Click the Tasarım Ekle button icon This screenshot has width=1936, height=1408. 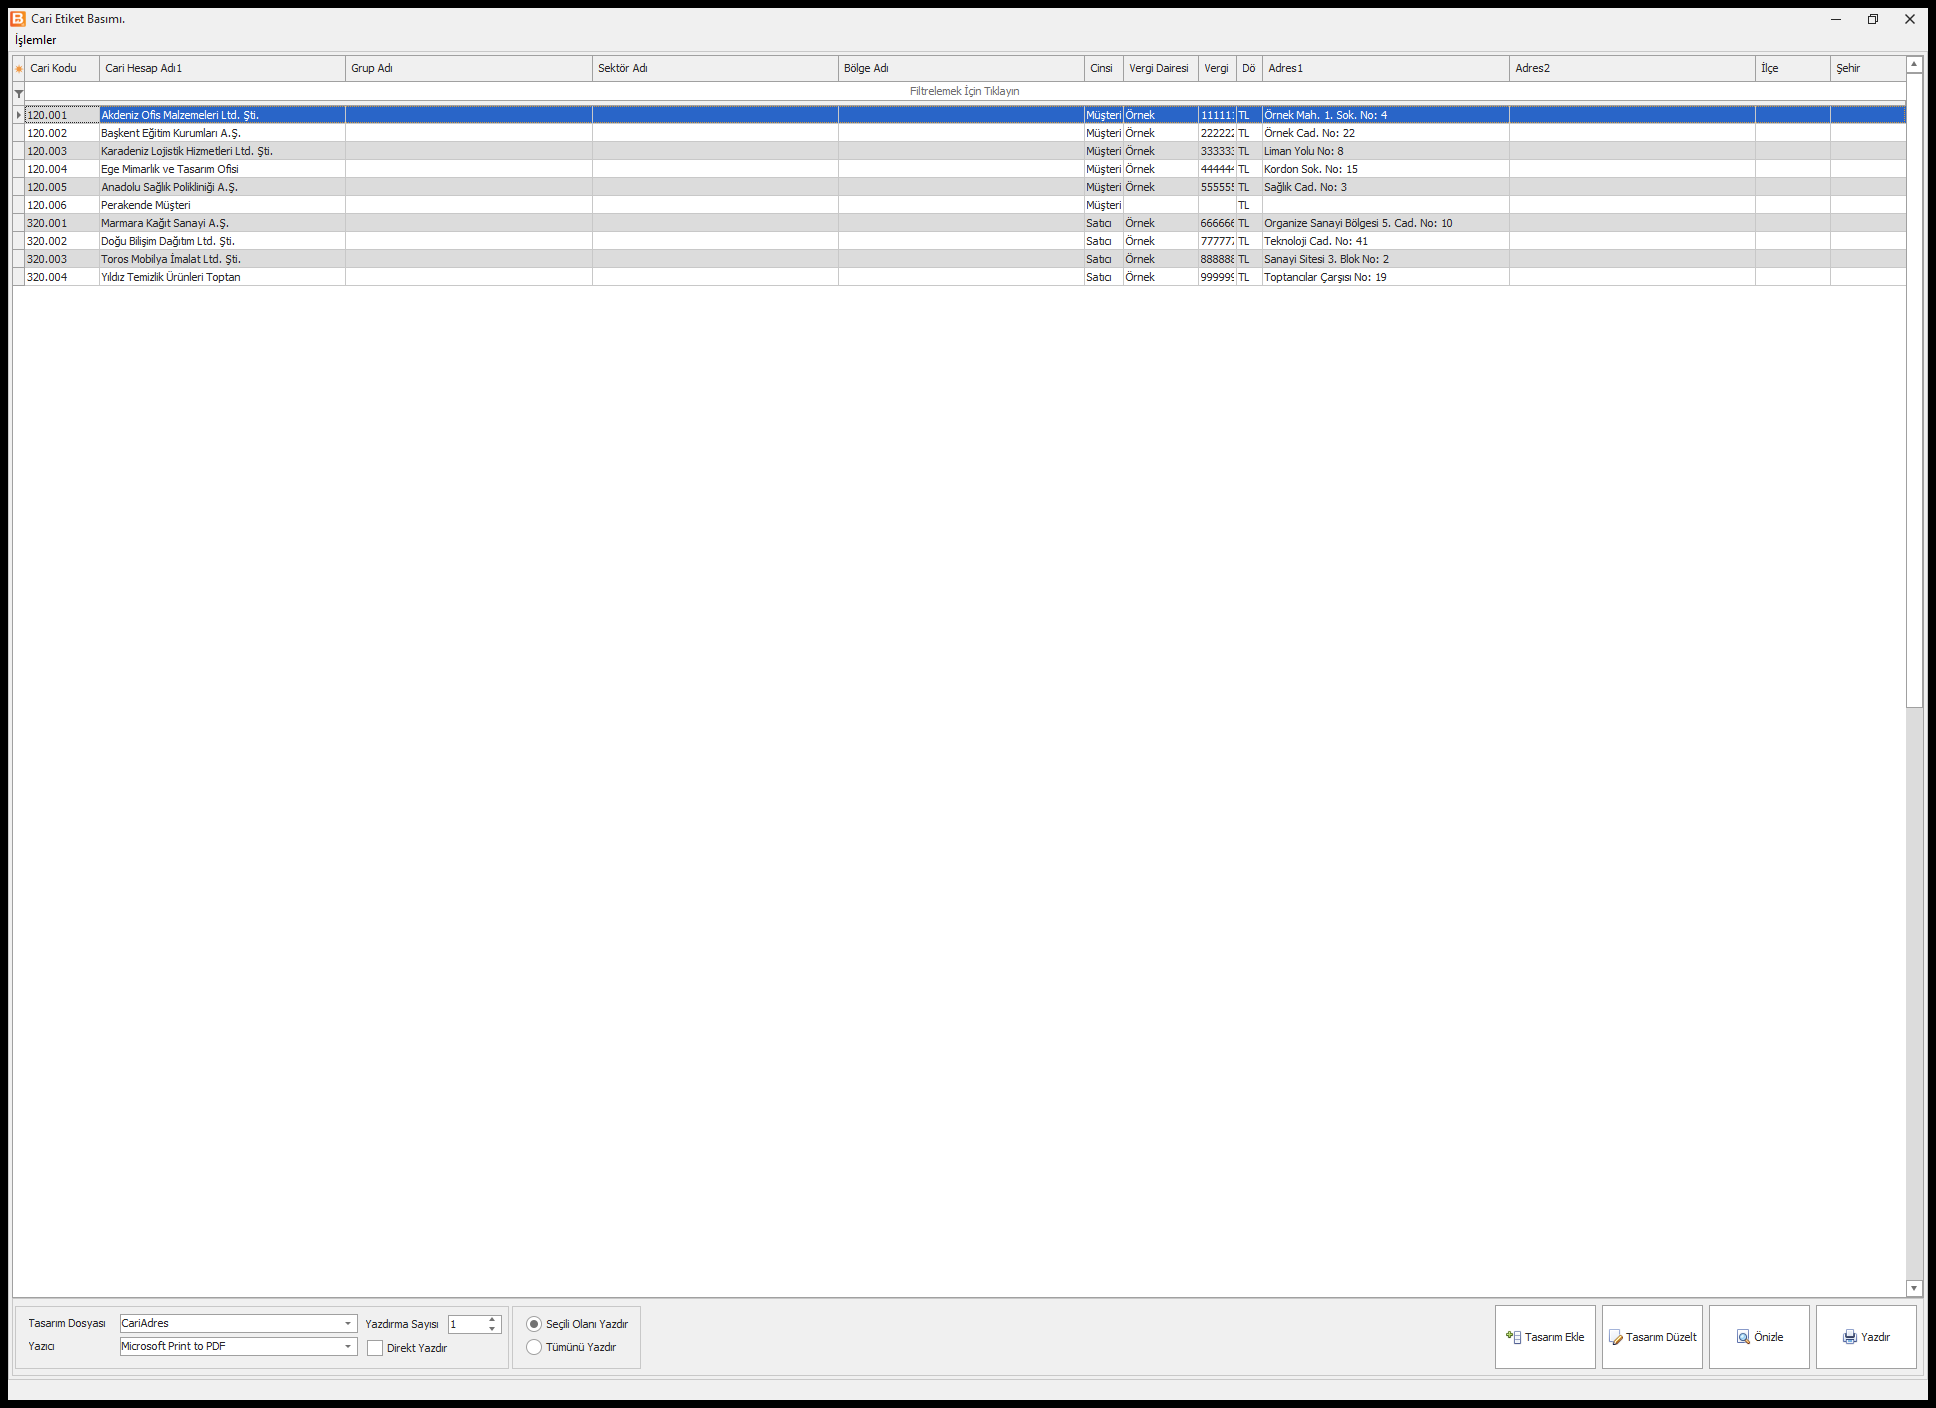[x=1513, y=1337]
